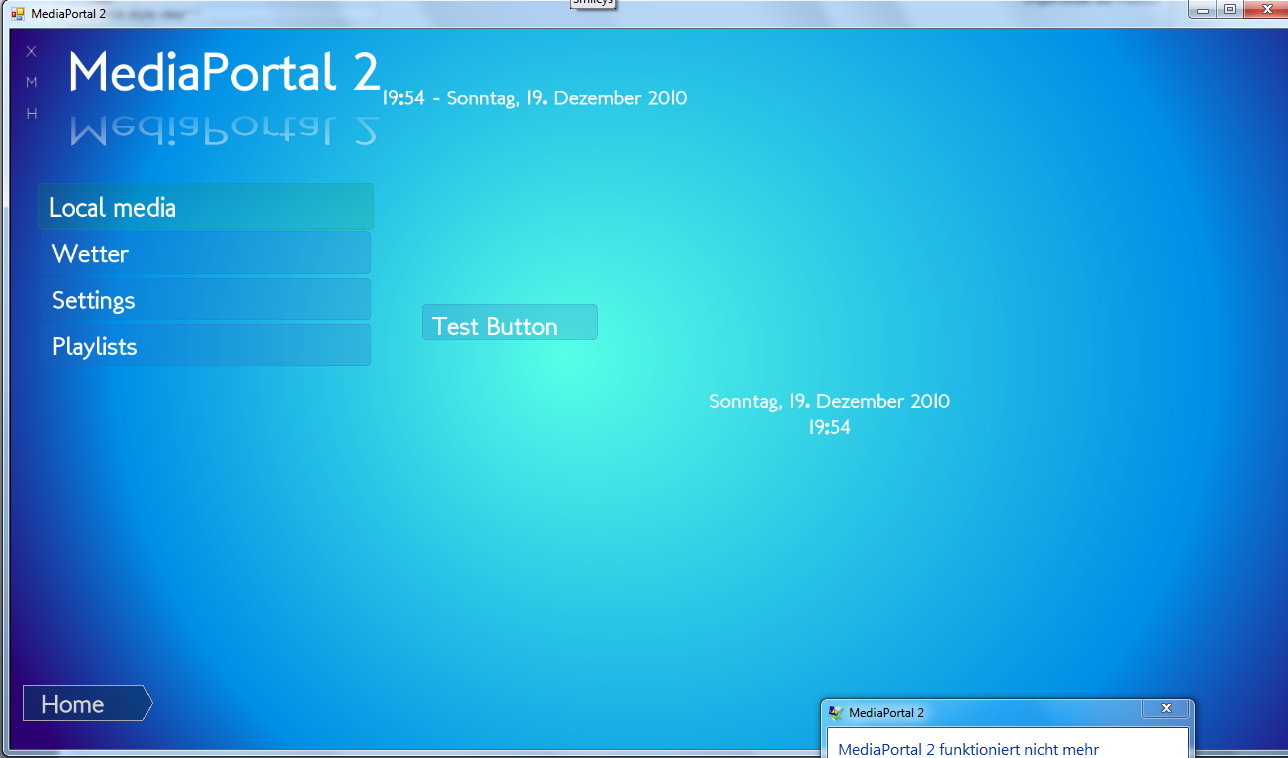This screenshot has height=758, width=1288.
Task: Click the MediaPortal 2 window title bar icon
Action: coord(18,14)
